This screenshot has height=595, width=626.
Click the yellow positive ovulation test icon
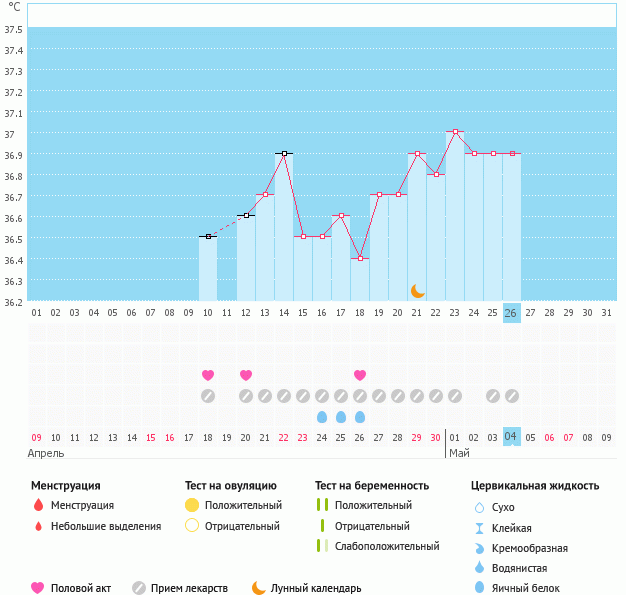tap(192, 505)
